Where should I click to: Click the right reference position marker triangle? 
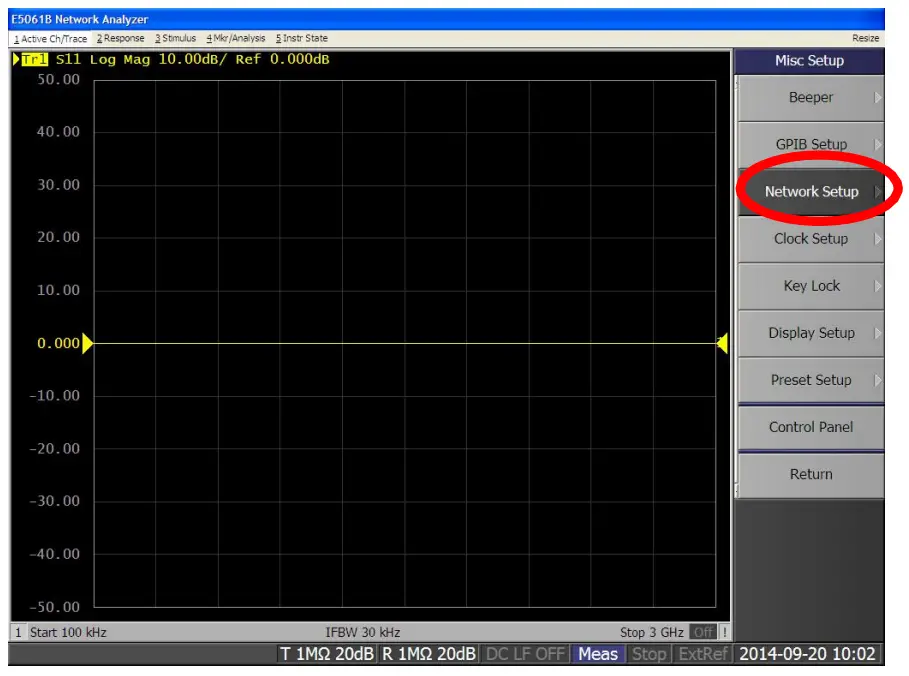pos(722,343)
